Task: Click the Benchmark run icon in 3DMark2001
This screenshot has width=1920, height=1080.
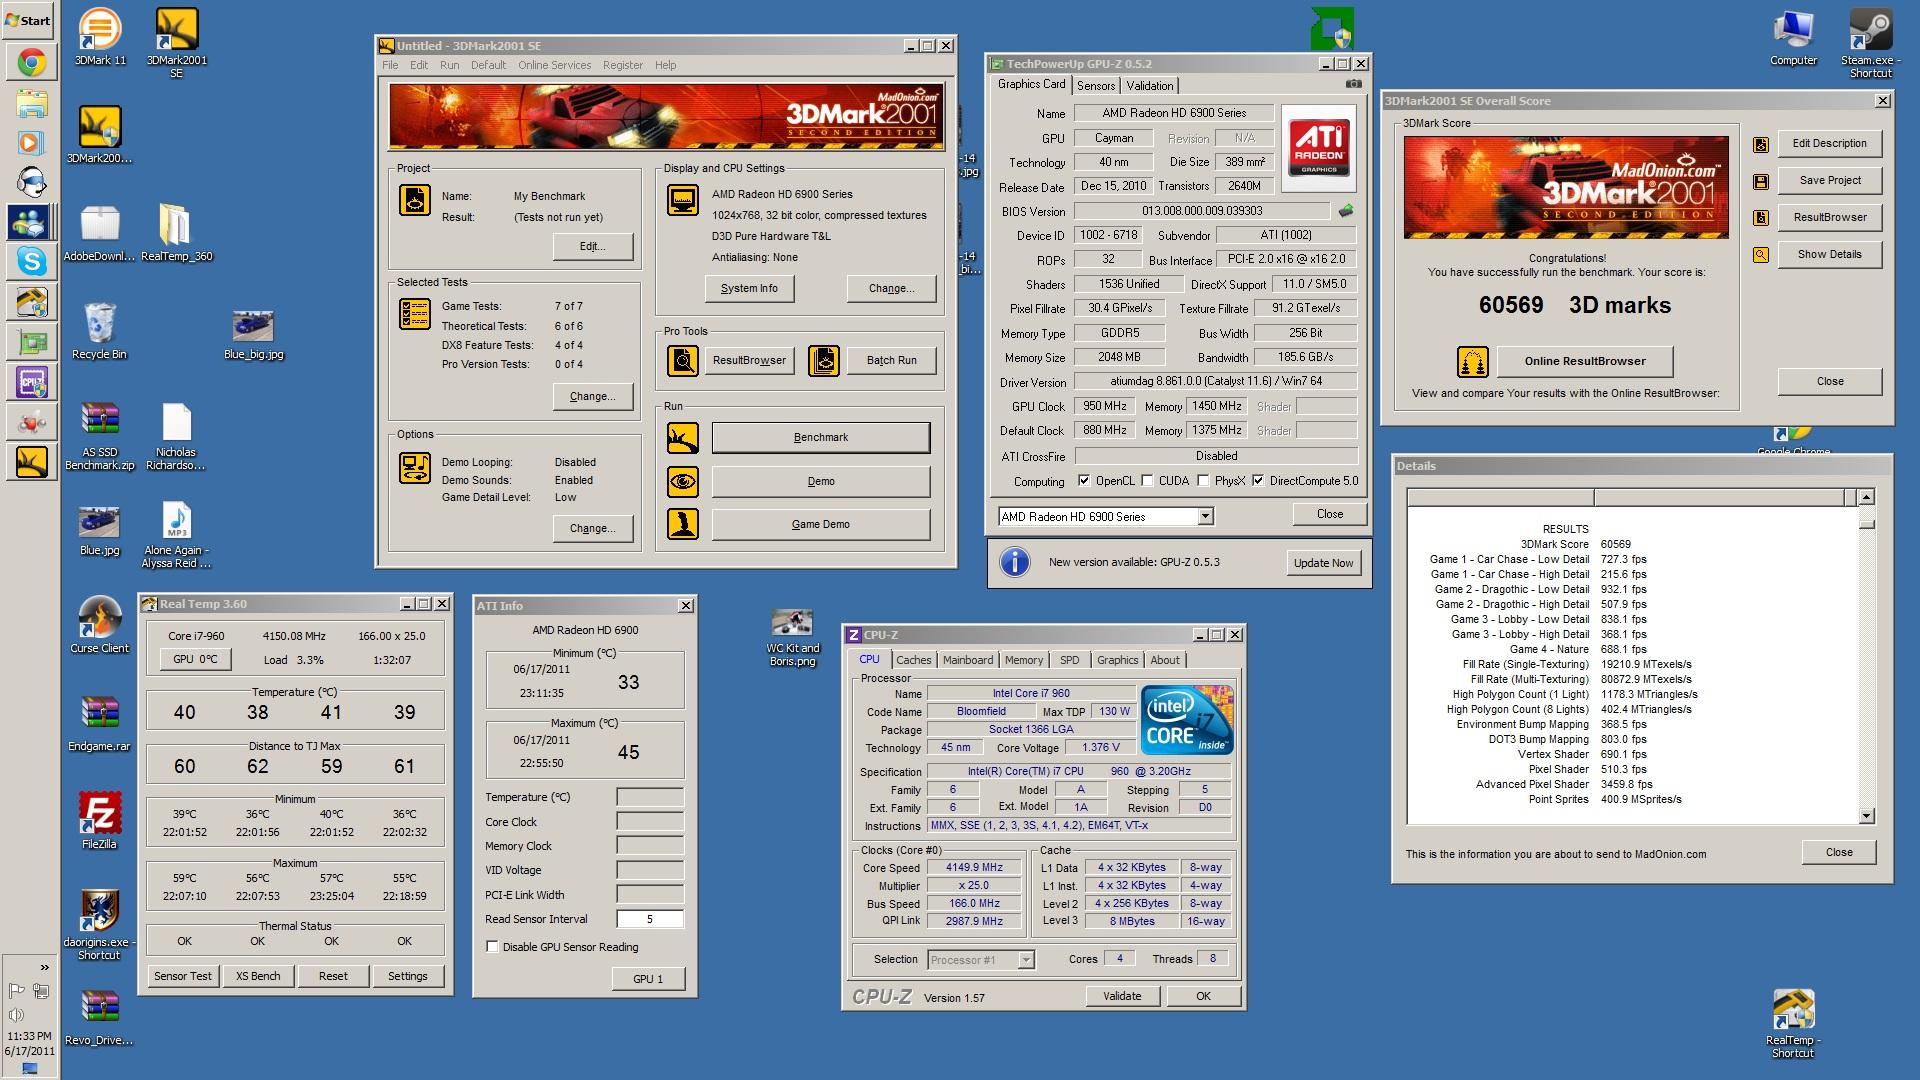Action: point(683,438)
